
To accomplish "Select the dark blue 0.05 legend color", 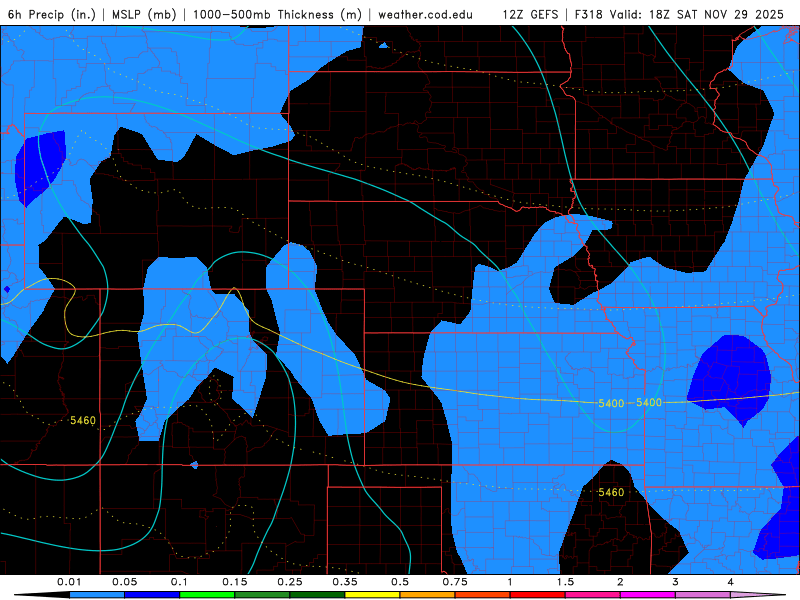I will tap(152, 595).
